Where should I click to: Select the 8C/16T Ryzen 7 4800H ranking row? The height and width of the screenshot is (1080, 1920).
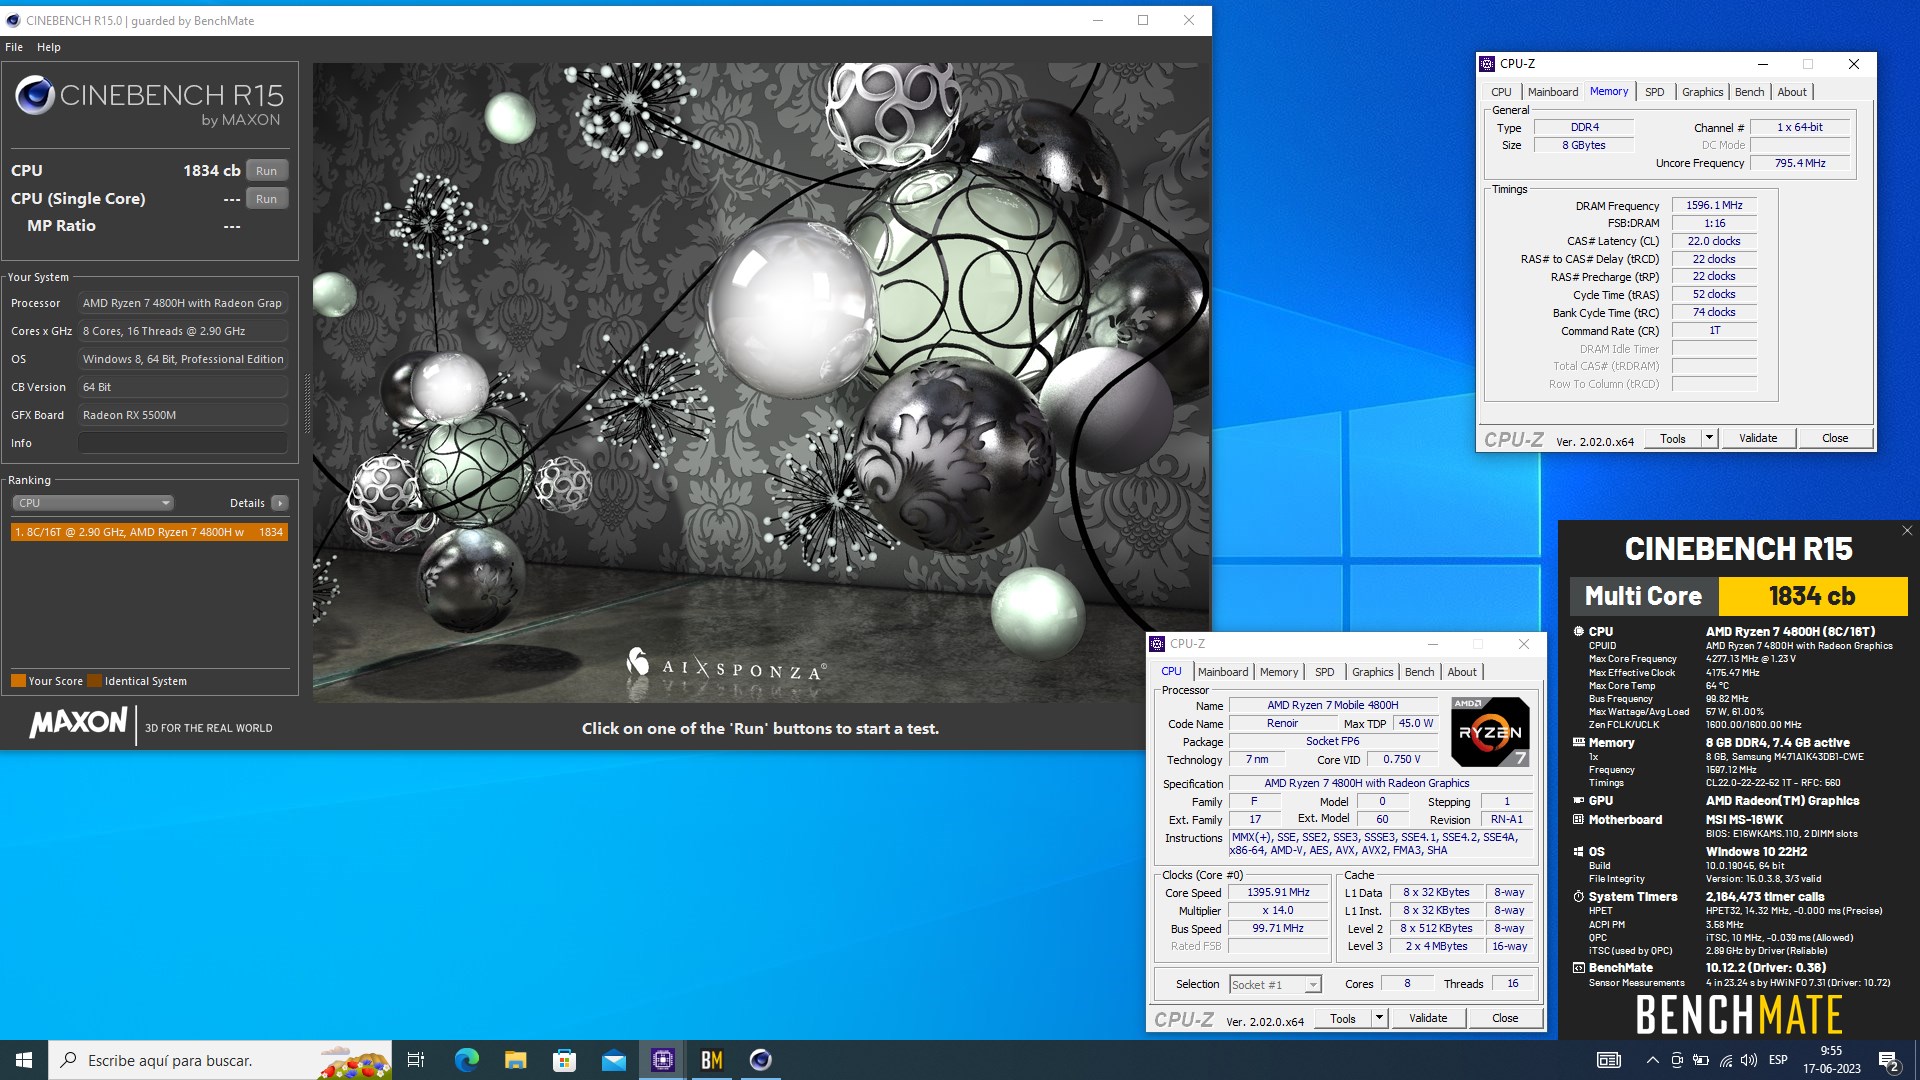(x=149, y=532)
